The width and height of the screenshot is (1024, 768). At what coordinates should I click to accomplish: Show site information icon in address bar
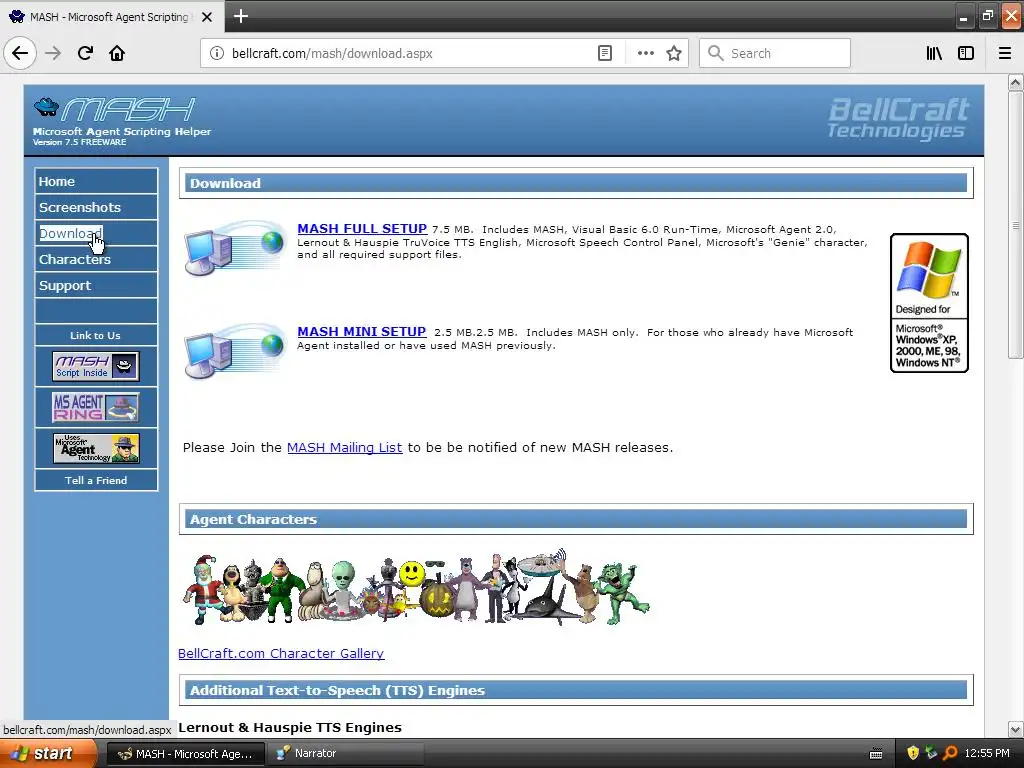click(x=217, y=54)
